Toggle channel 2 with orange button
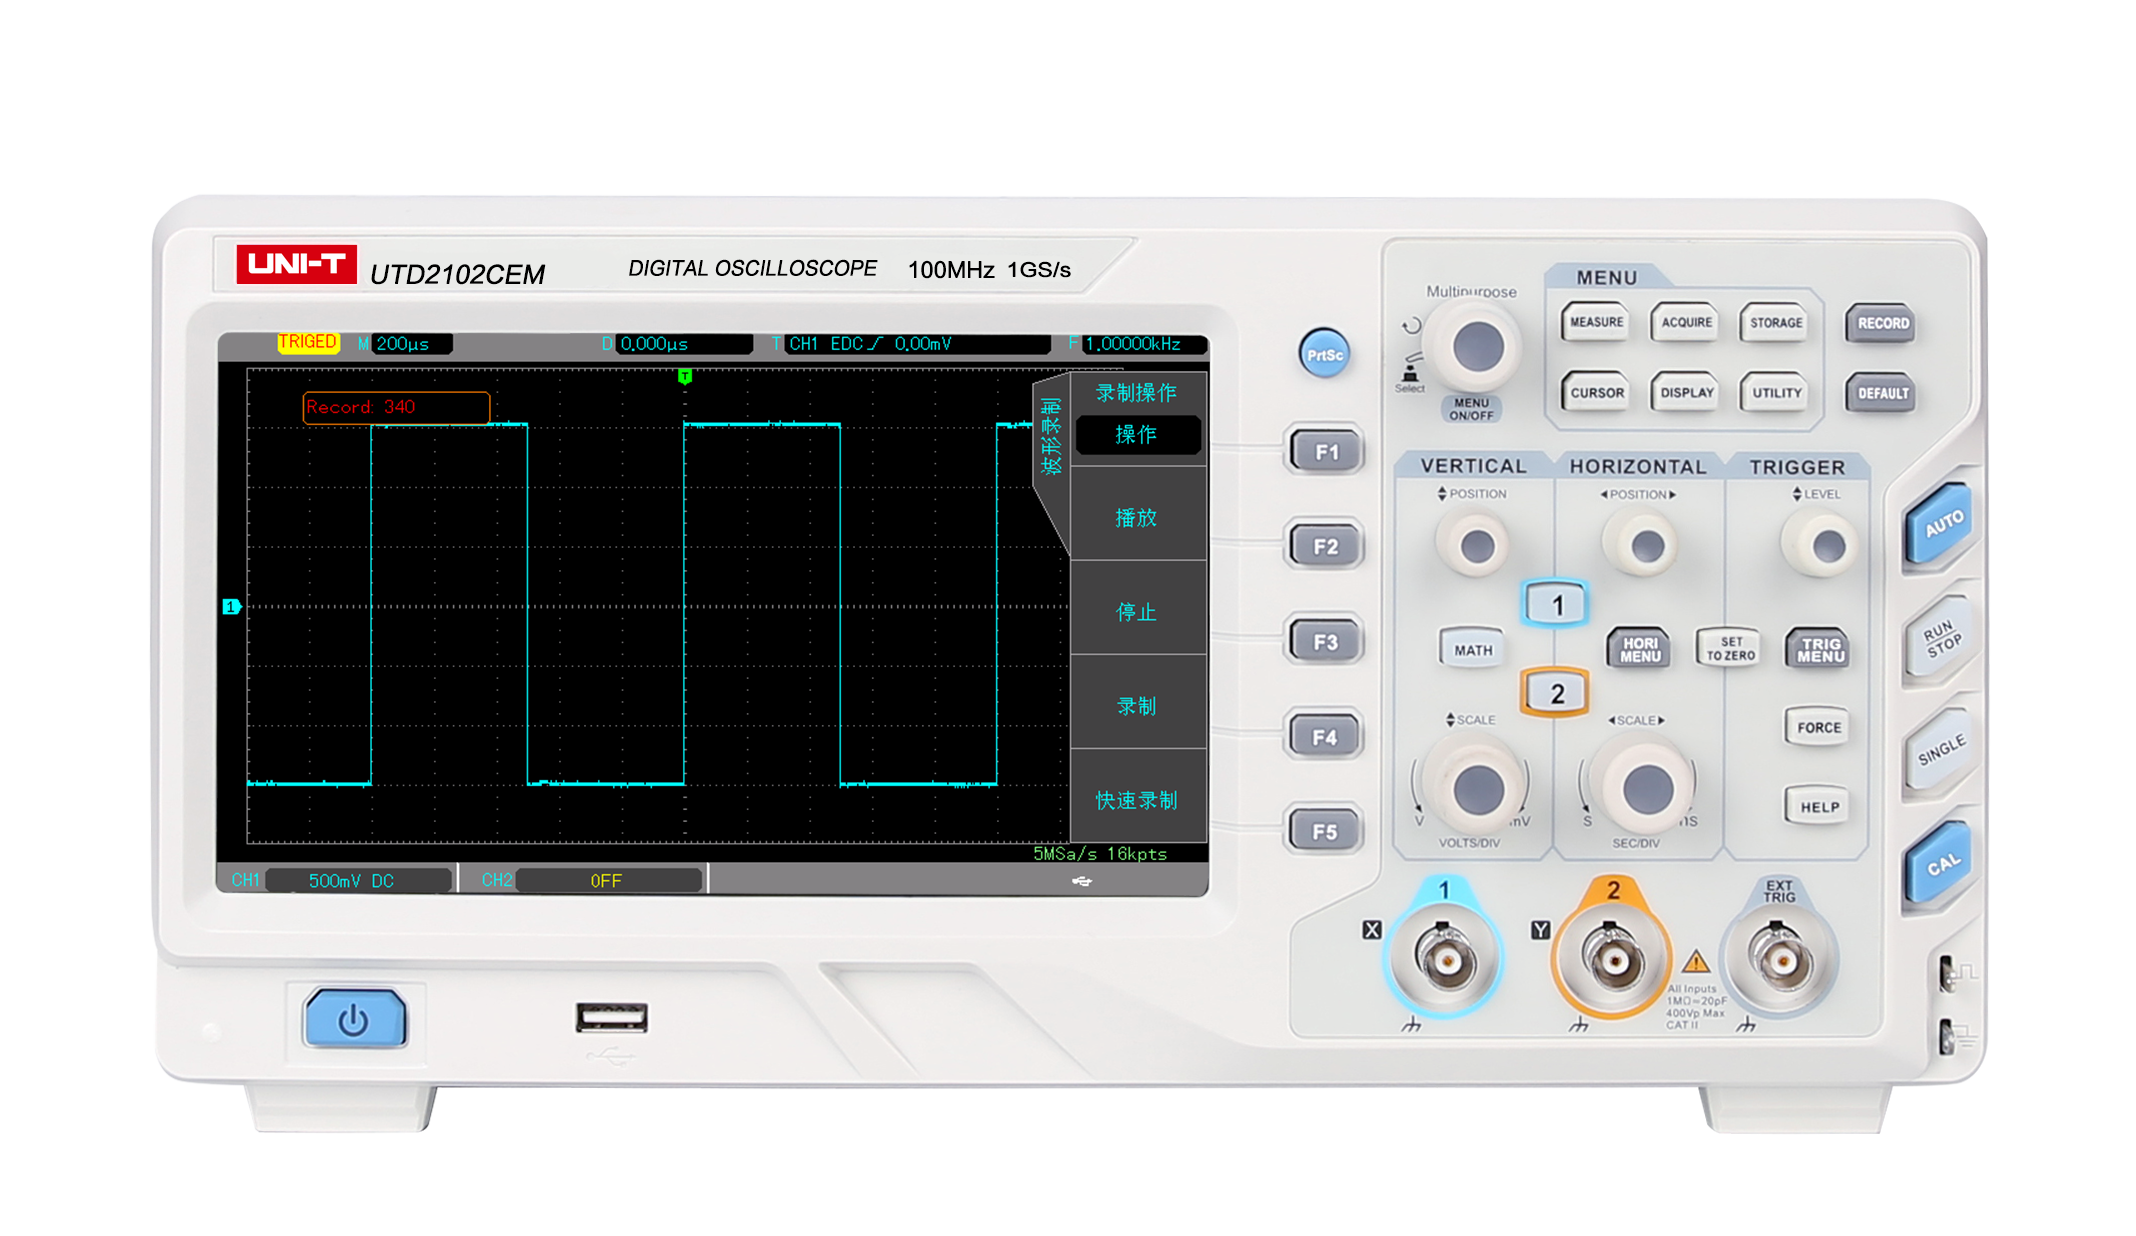This screenshot has height=1236, width=2136. (x=1556, y=693)
